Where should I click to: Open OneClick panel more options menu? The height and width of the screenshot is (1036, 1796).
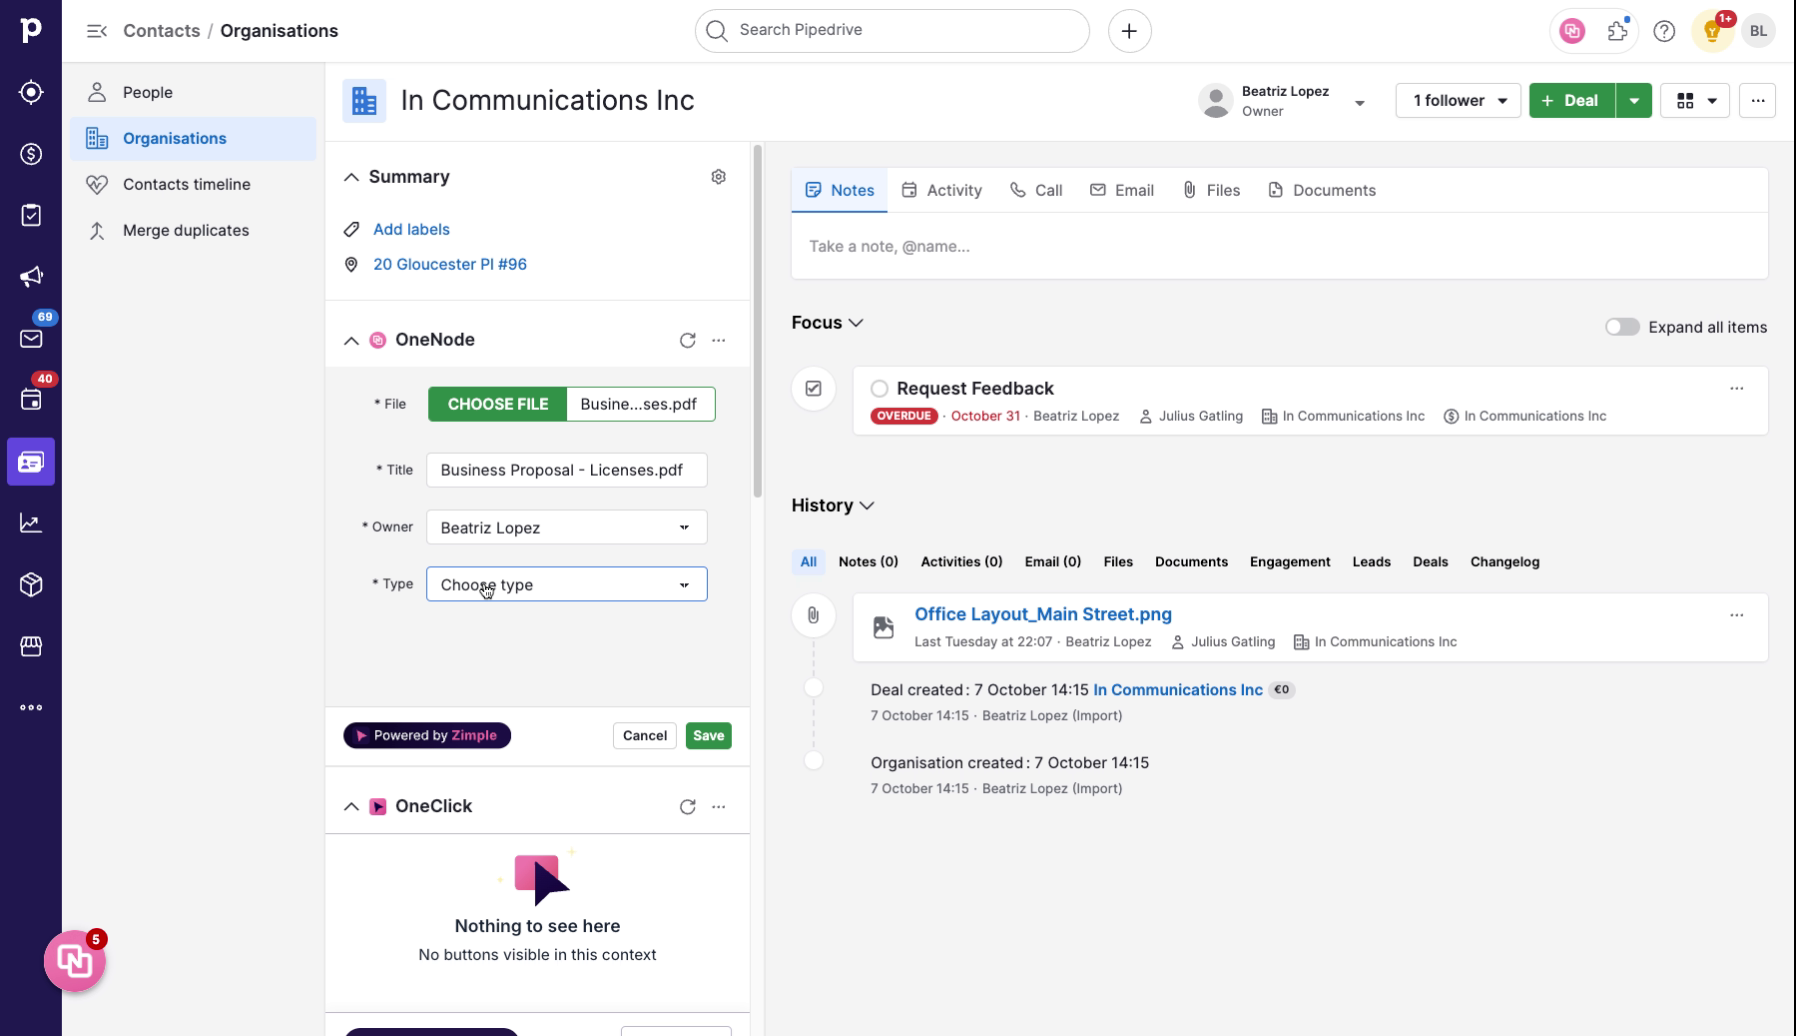[718, 806]
